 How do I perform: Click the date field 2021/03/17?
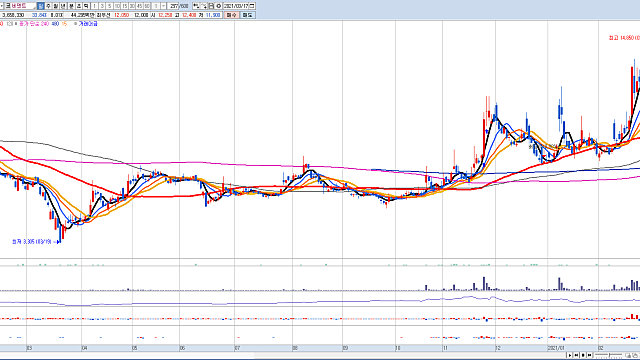236,6
